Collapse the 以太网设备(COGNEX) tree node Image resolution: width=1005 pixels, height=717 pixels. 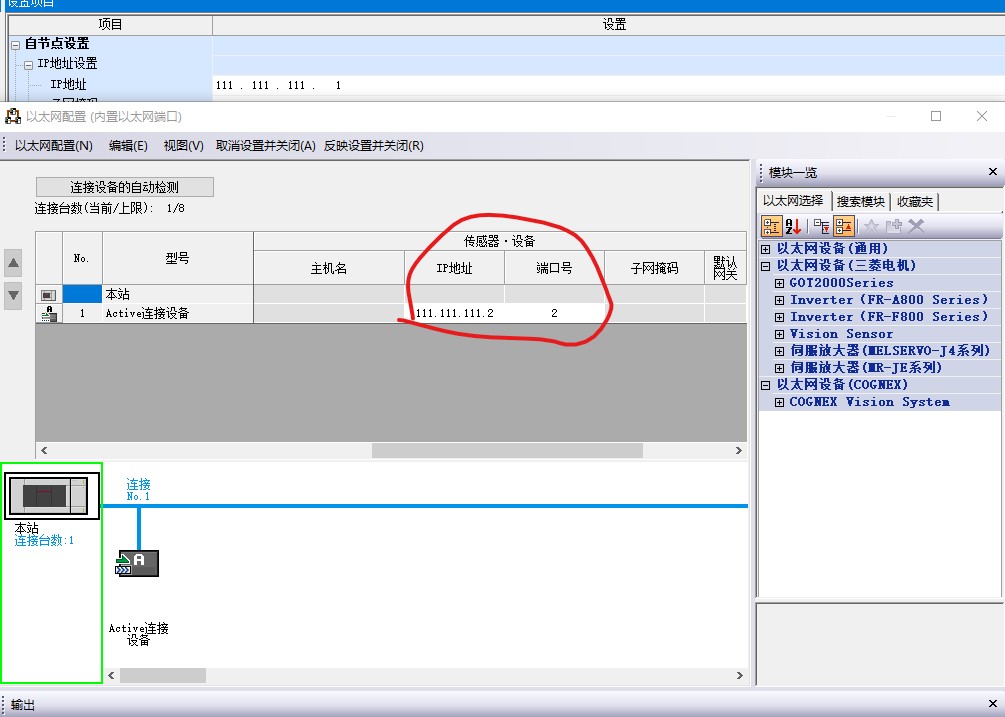coord(766,385)
